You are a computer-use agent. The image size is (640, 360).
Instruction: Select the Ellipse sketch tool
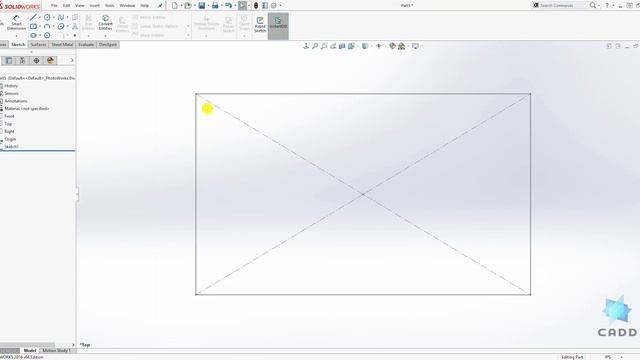(x=61, y=26)
